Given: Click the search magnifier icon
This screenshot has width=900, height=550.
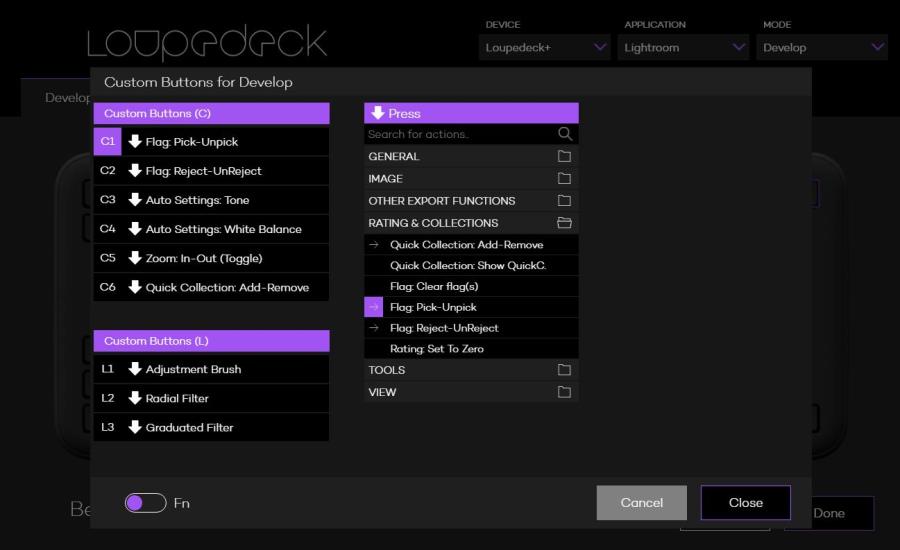Looking at the screenshot, I should coord(565,134).
